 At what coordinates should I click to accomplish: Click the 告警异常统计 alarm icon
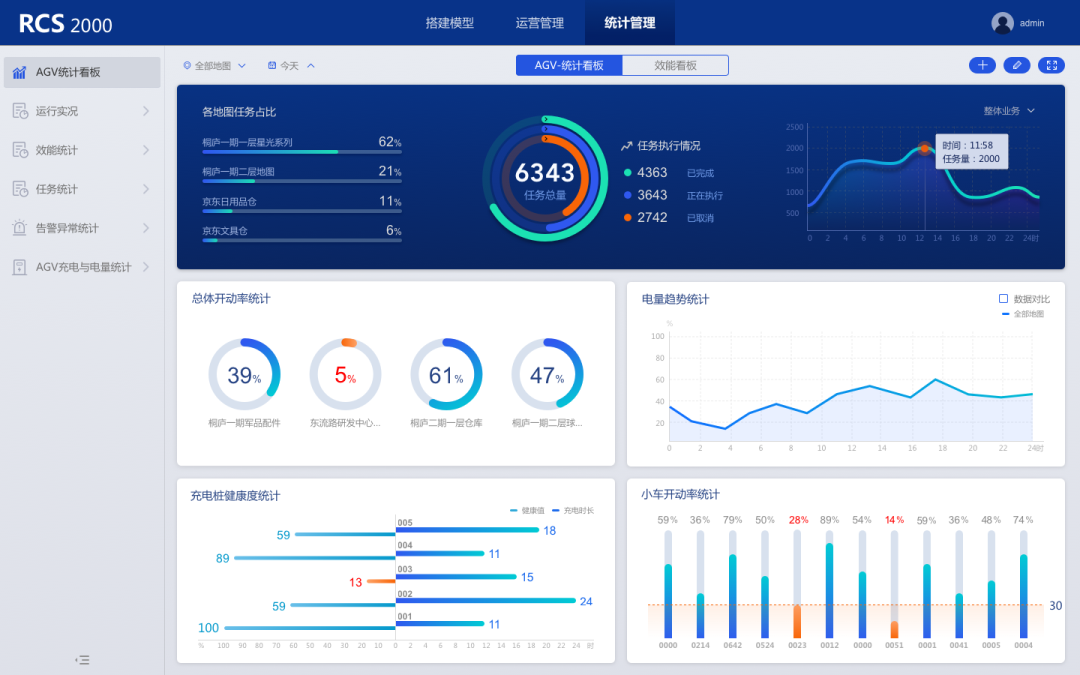tap(19, 228)
